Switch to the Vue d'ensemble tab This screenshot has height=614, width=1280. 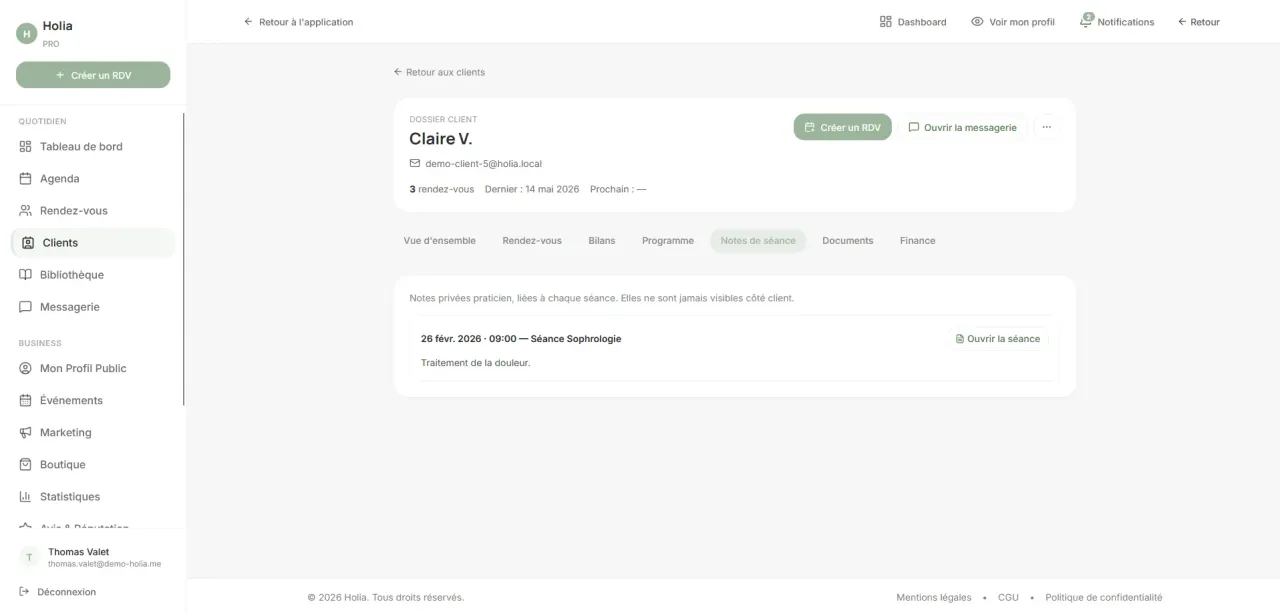click(x=440, y=241)
